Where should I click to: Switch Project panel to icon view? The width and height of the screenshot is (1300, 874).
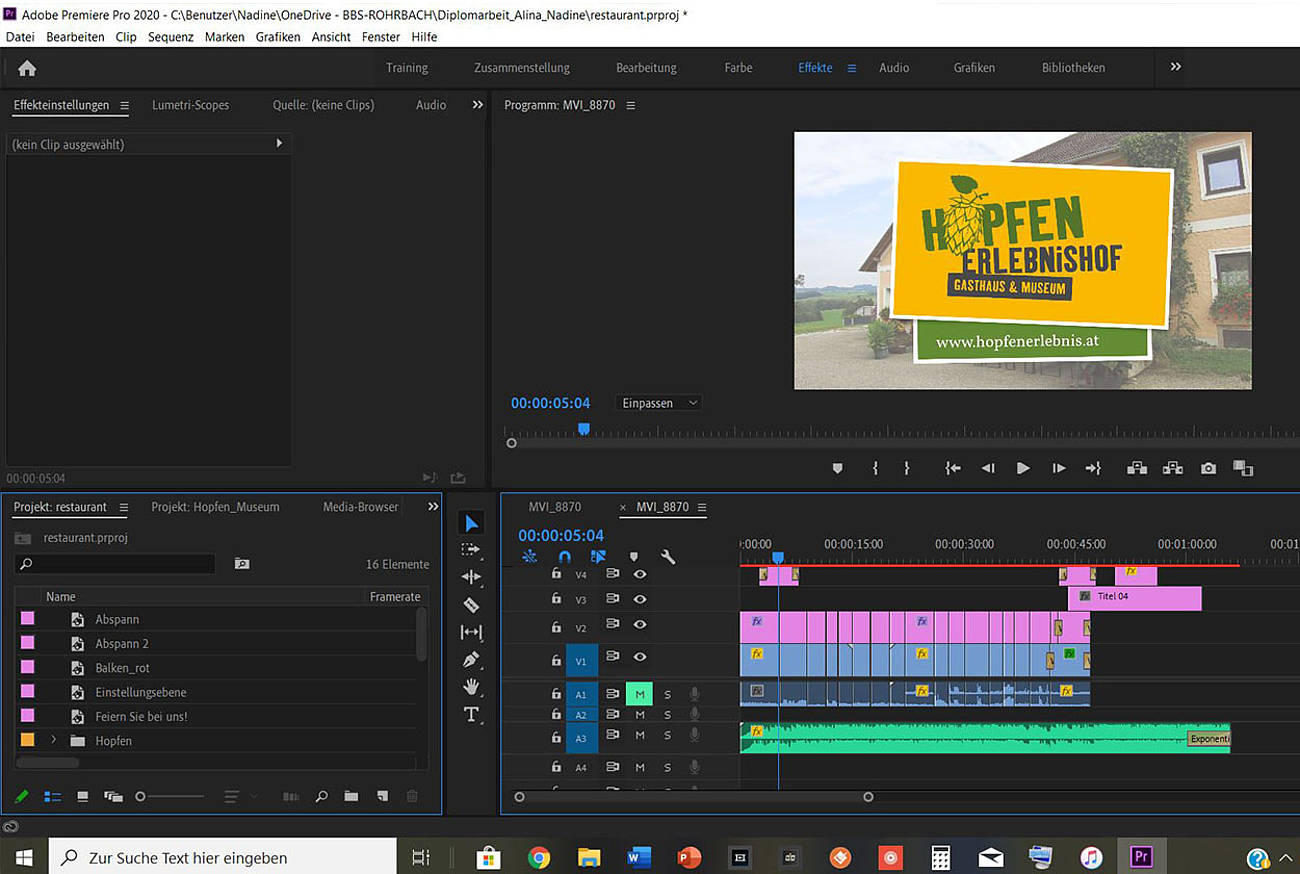tap(83, 796)
